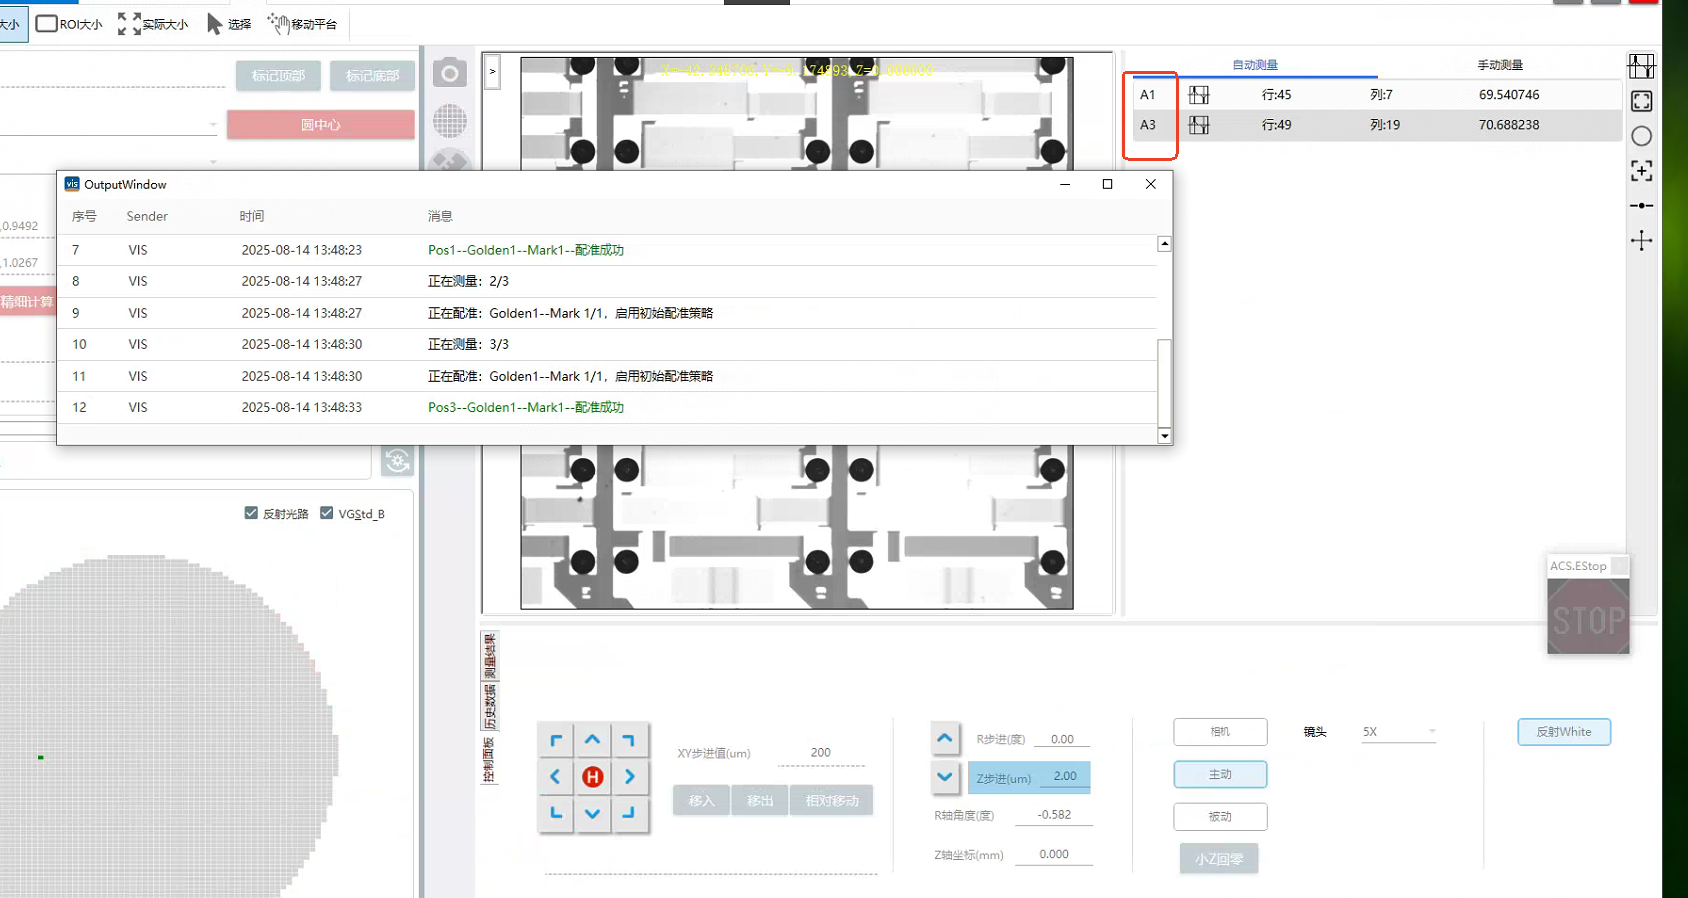Screen dimensions: 1688x898
Task: Click the camera capture icon
Action: coord(450,73)
